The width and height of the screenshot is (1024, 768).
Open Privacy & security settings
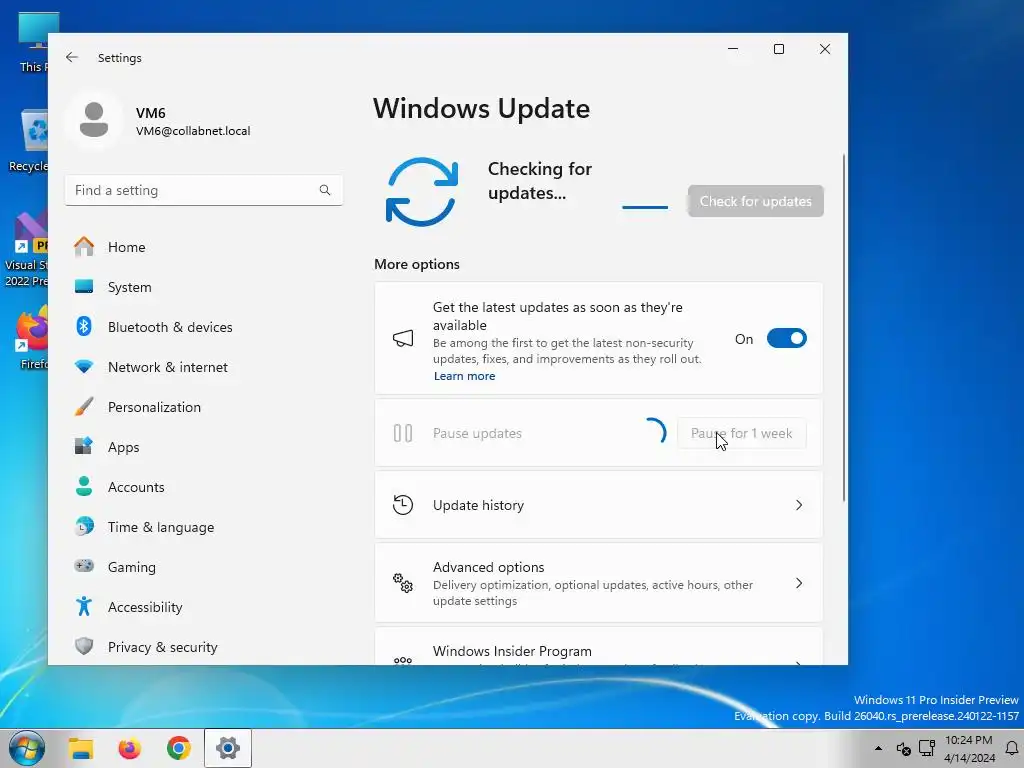click(x=204, y=647)
